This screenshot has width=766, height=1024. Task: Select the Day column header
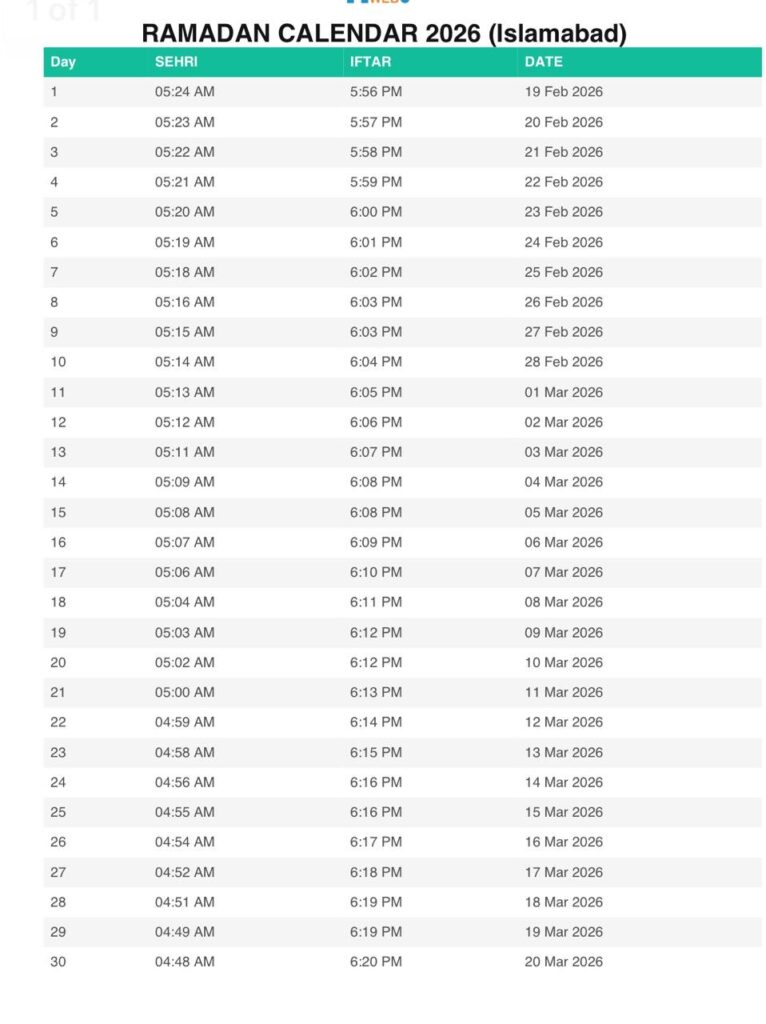(63, 62)
